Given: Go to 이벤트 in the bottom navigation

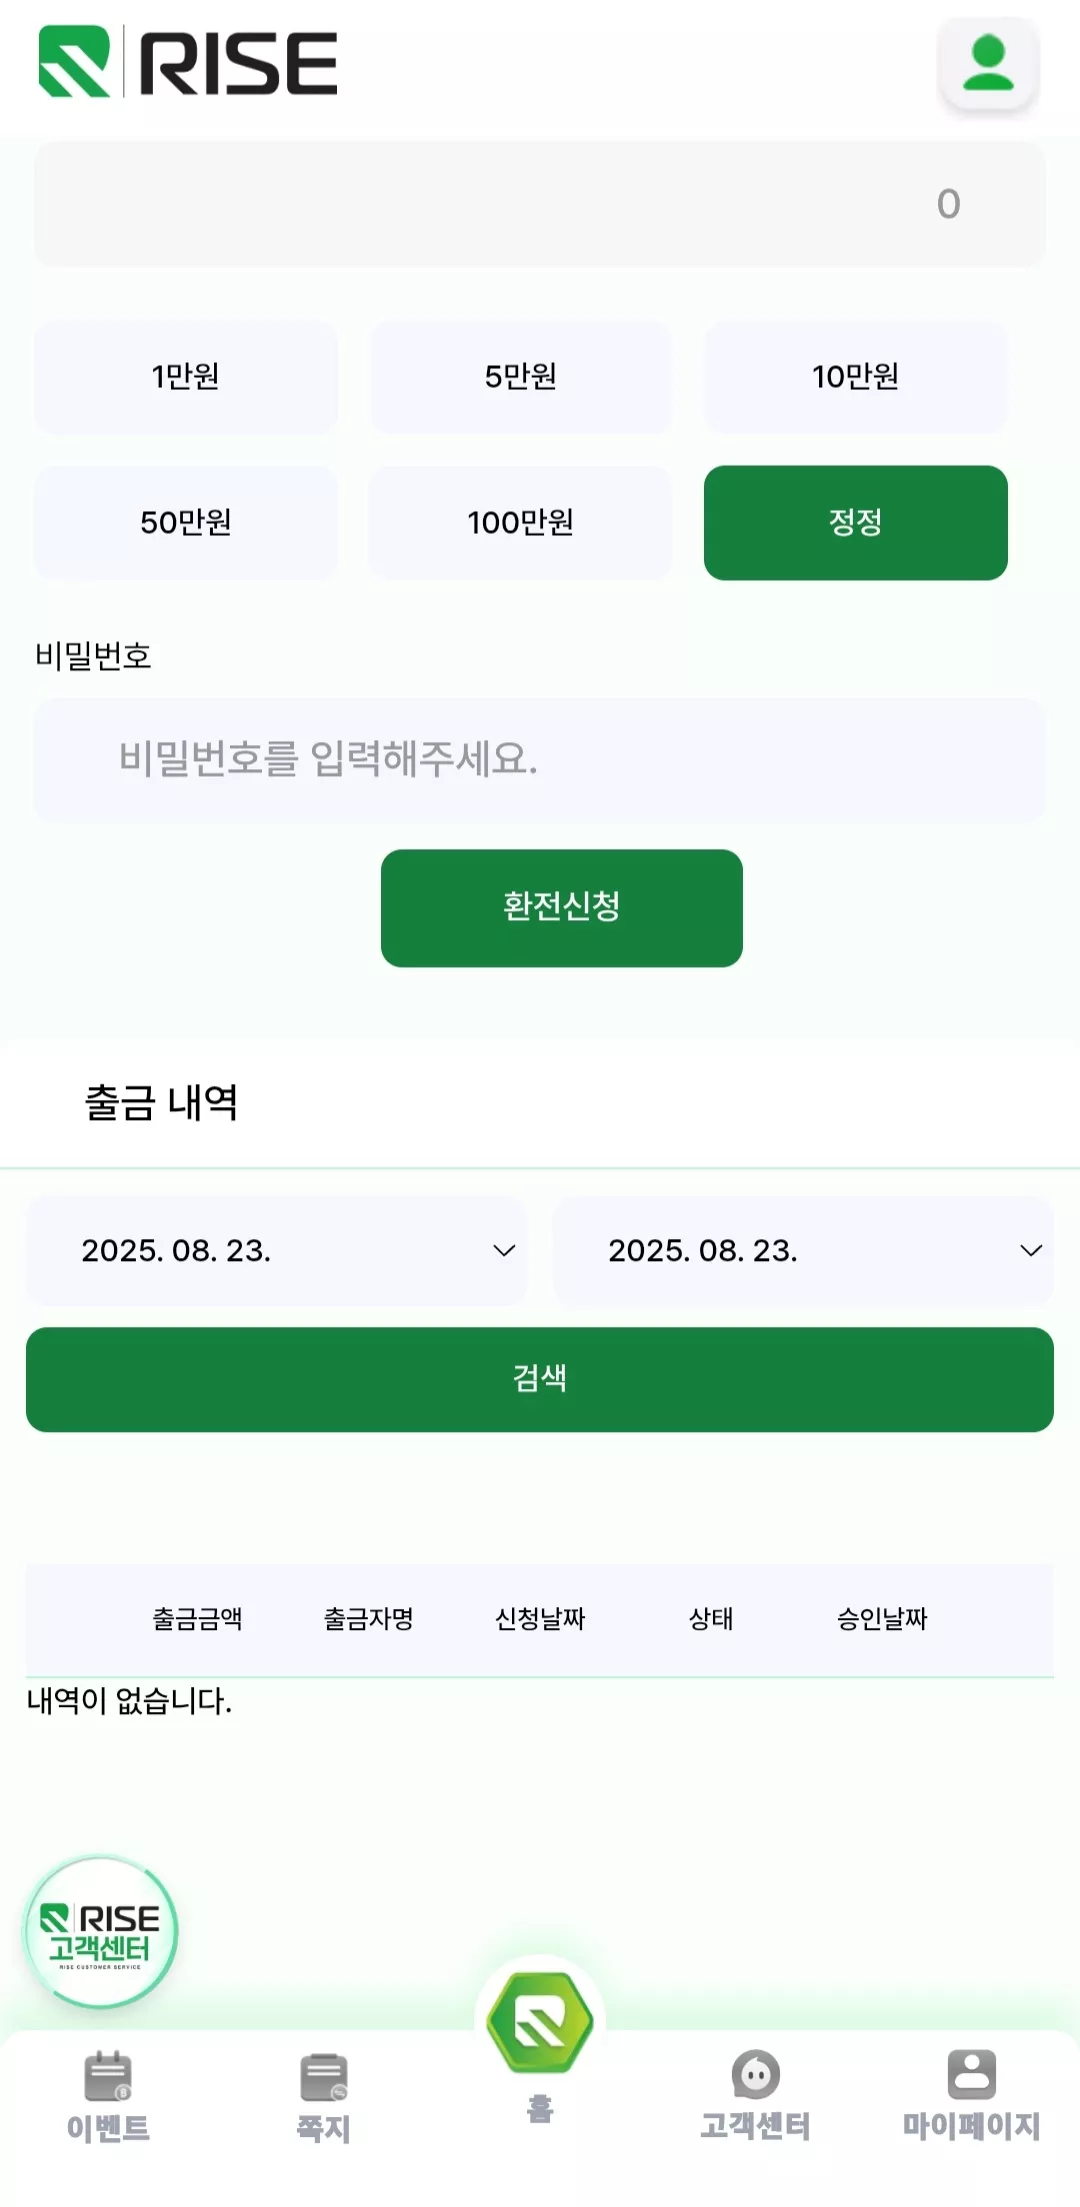Looking at the screenshot, I should coord(108,2097).
